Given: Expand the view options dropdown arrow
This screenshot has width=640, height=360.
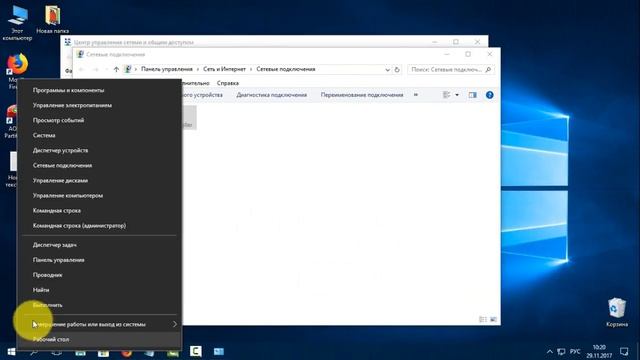Looking at the screenshot, I should pos(457,95).
